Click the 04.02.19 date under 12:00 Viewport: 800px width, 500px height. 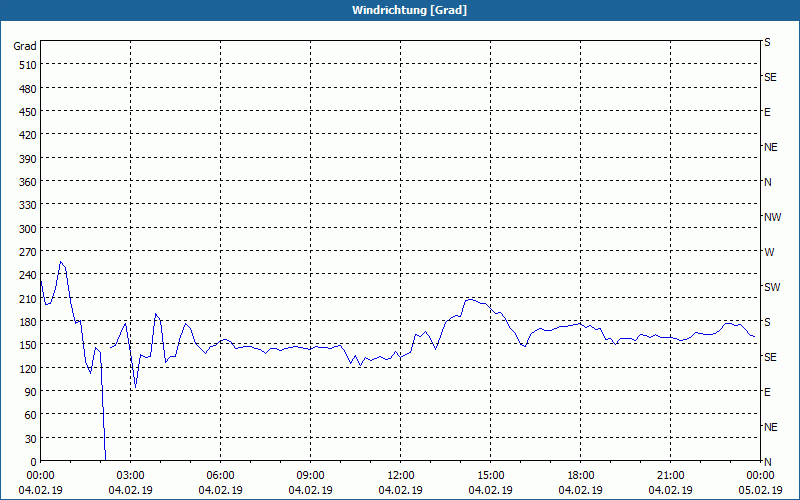[401, 490]
